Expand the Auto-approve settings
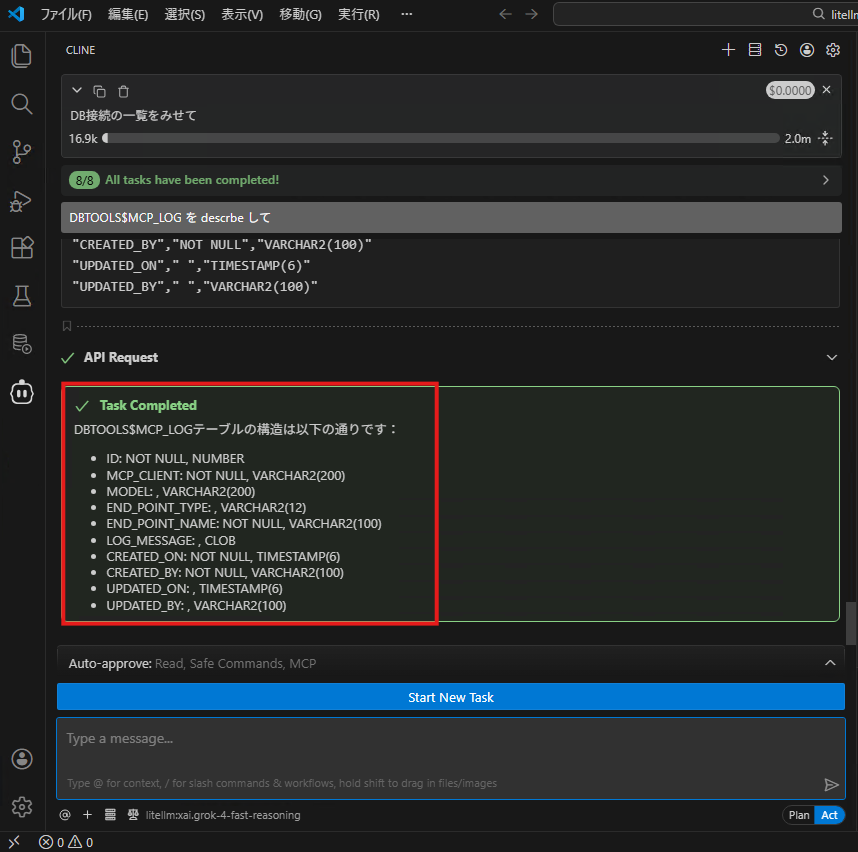 [830, 663]
